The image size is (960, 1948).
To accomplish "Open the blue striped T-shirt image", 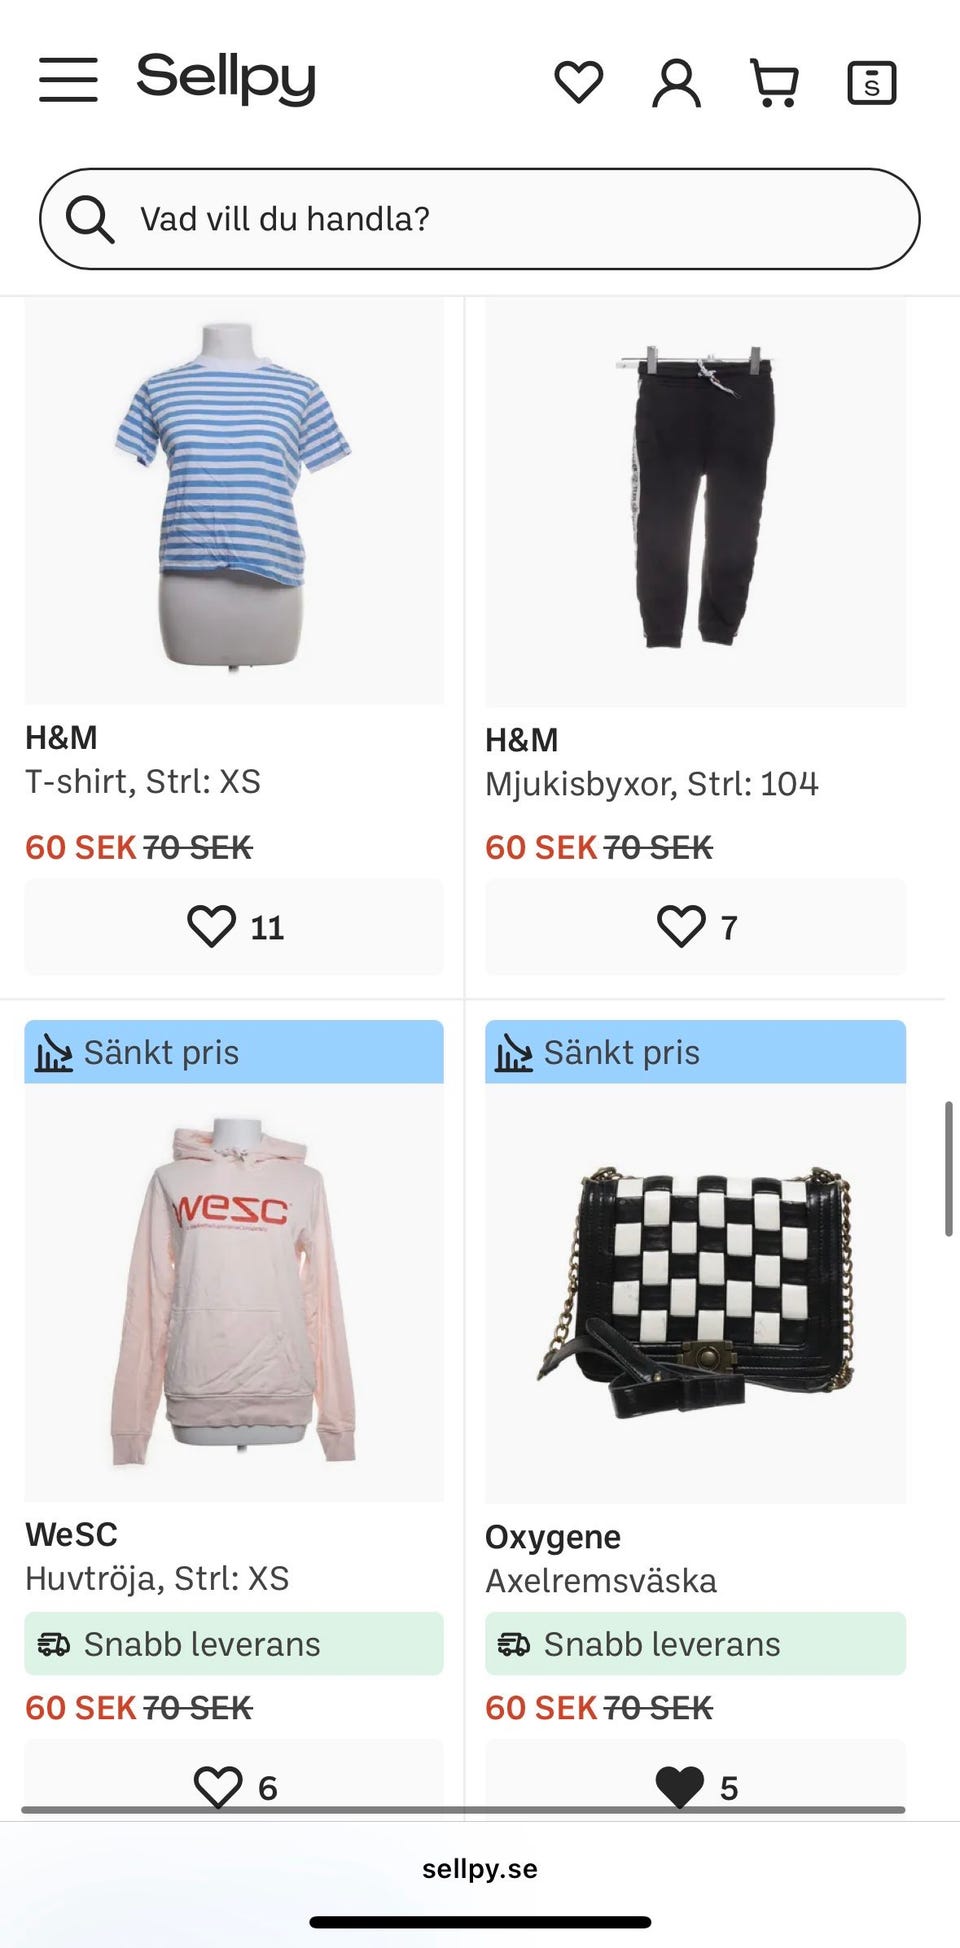I will click(234, 500).
